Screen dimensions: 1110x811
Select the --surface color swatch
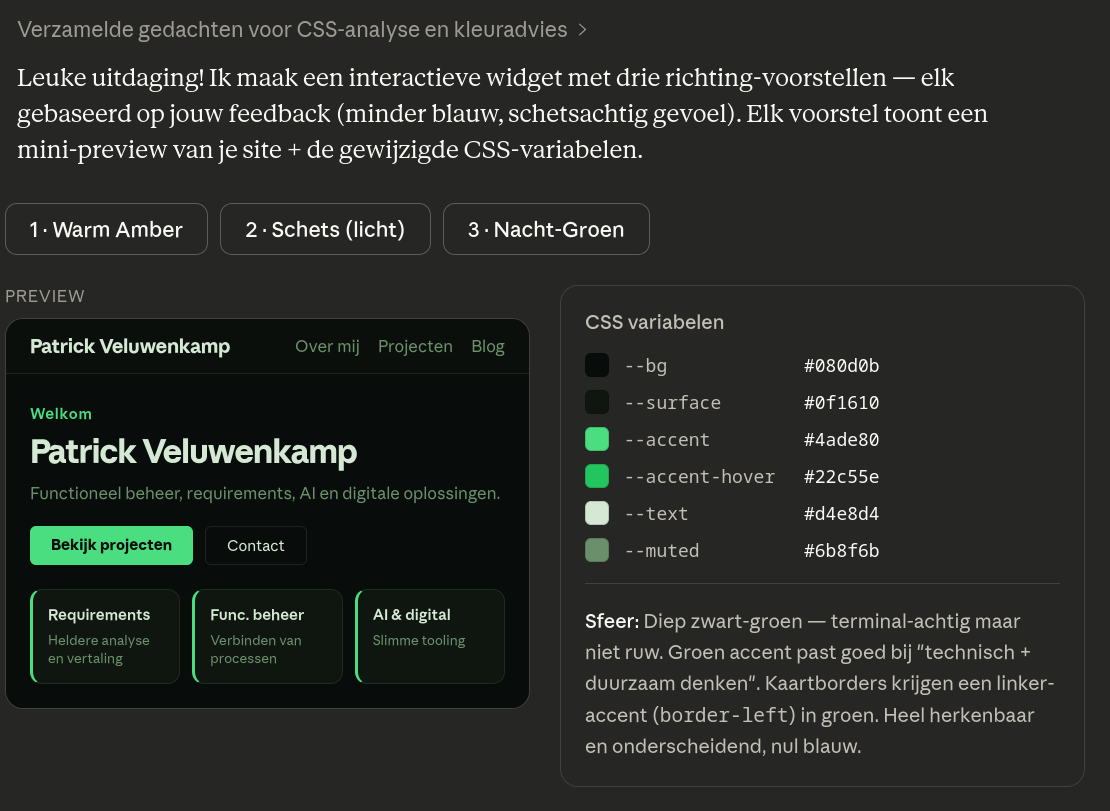point(597,402)
